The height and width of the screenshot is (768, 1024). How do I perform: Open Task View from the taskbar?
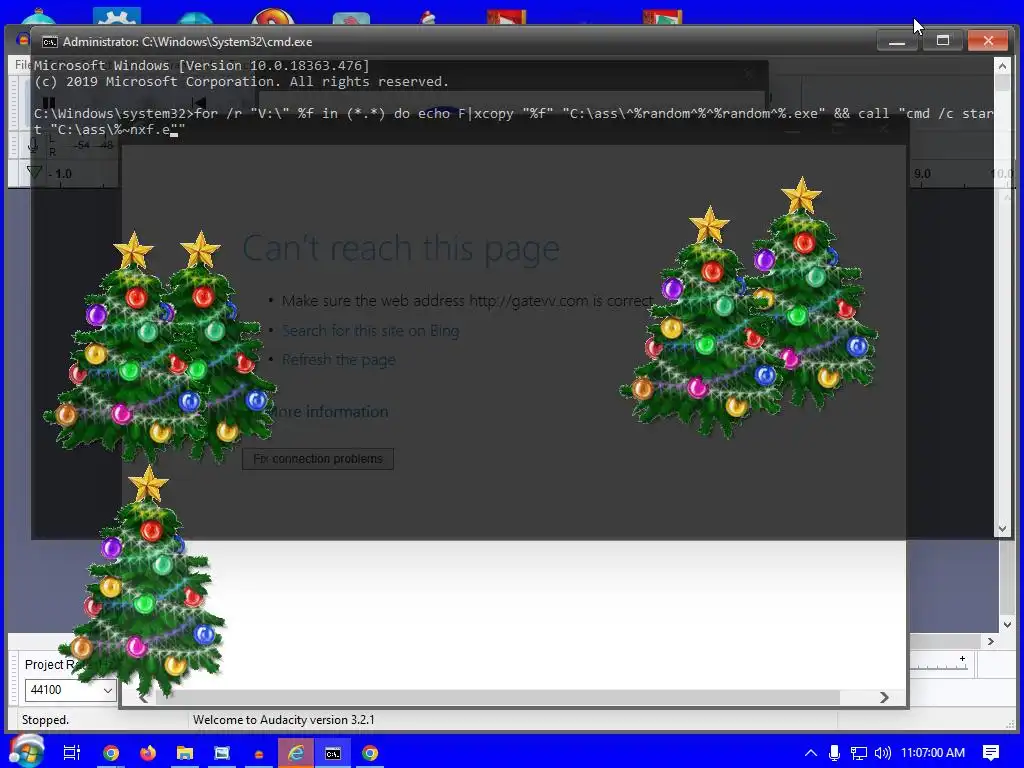[72, 753]
